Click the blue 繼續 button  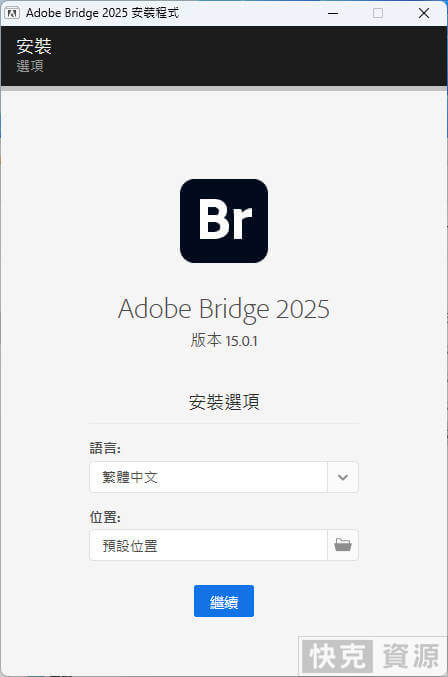(224, 601)
